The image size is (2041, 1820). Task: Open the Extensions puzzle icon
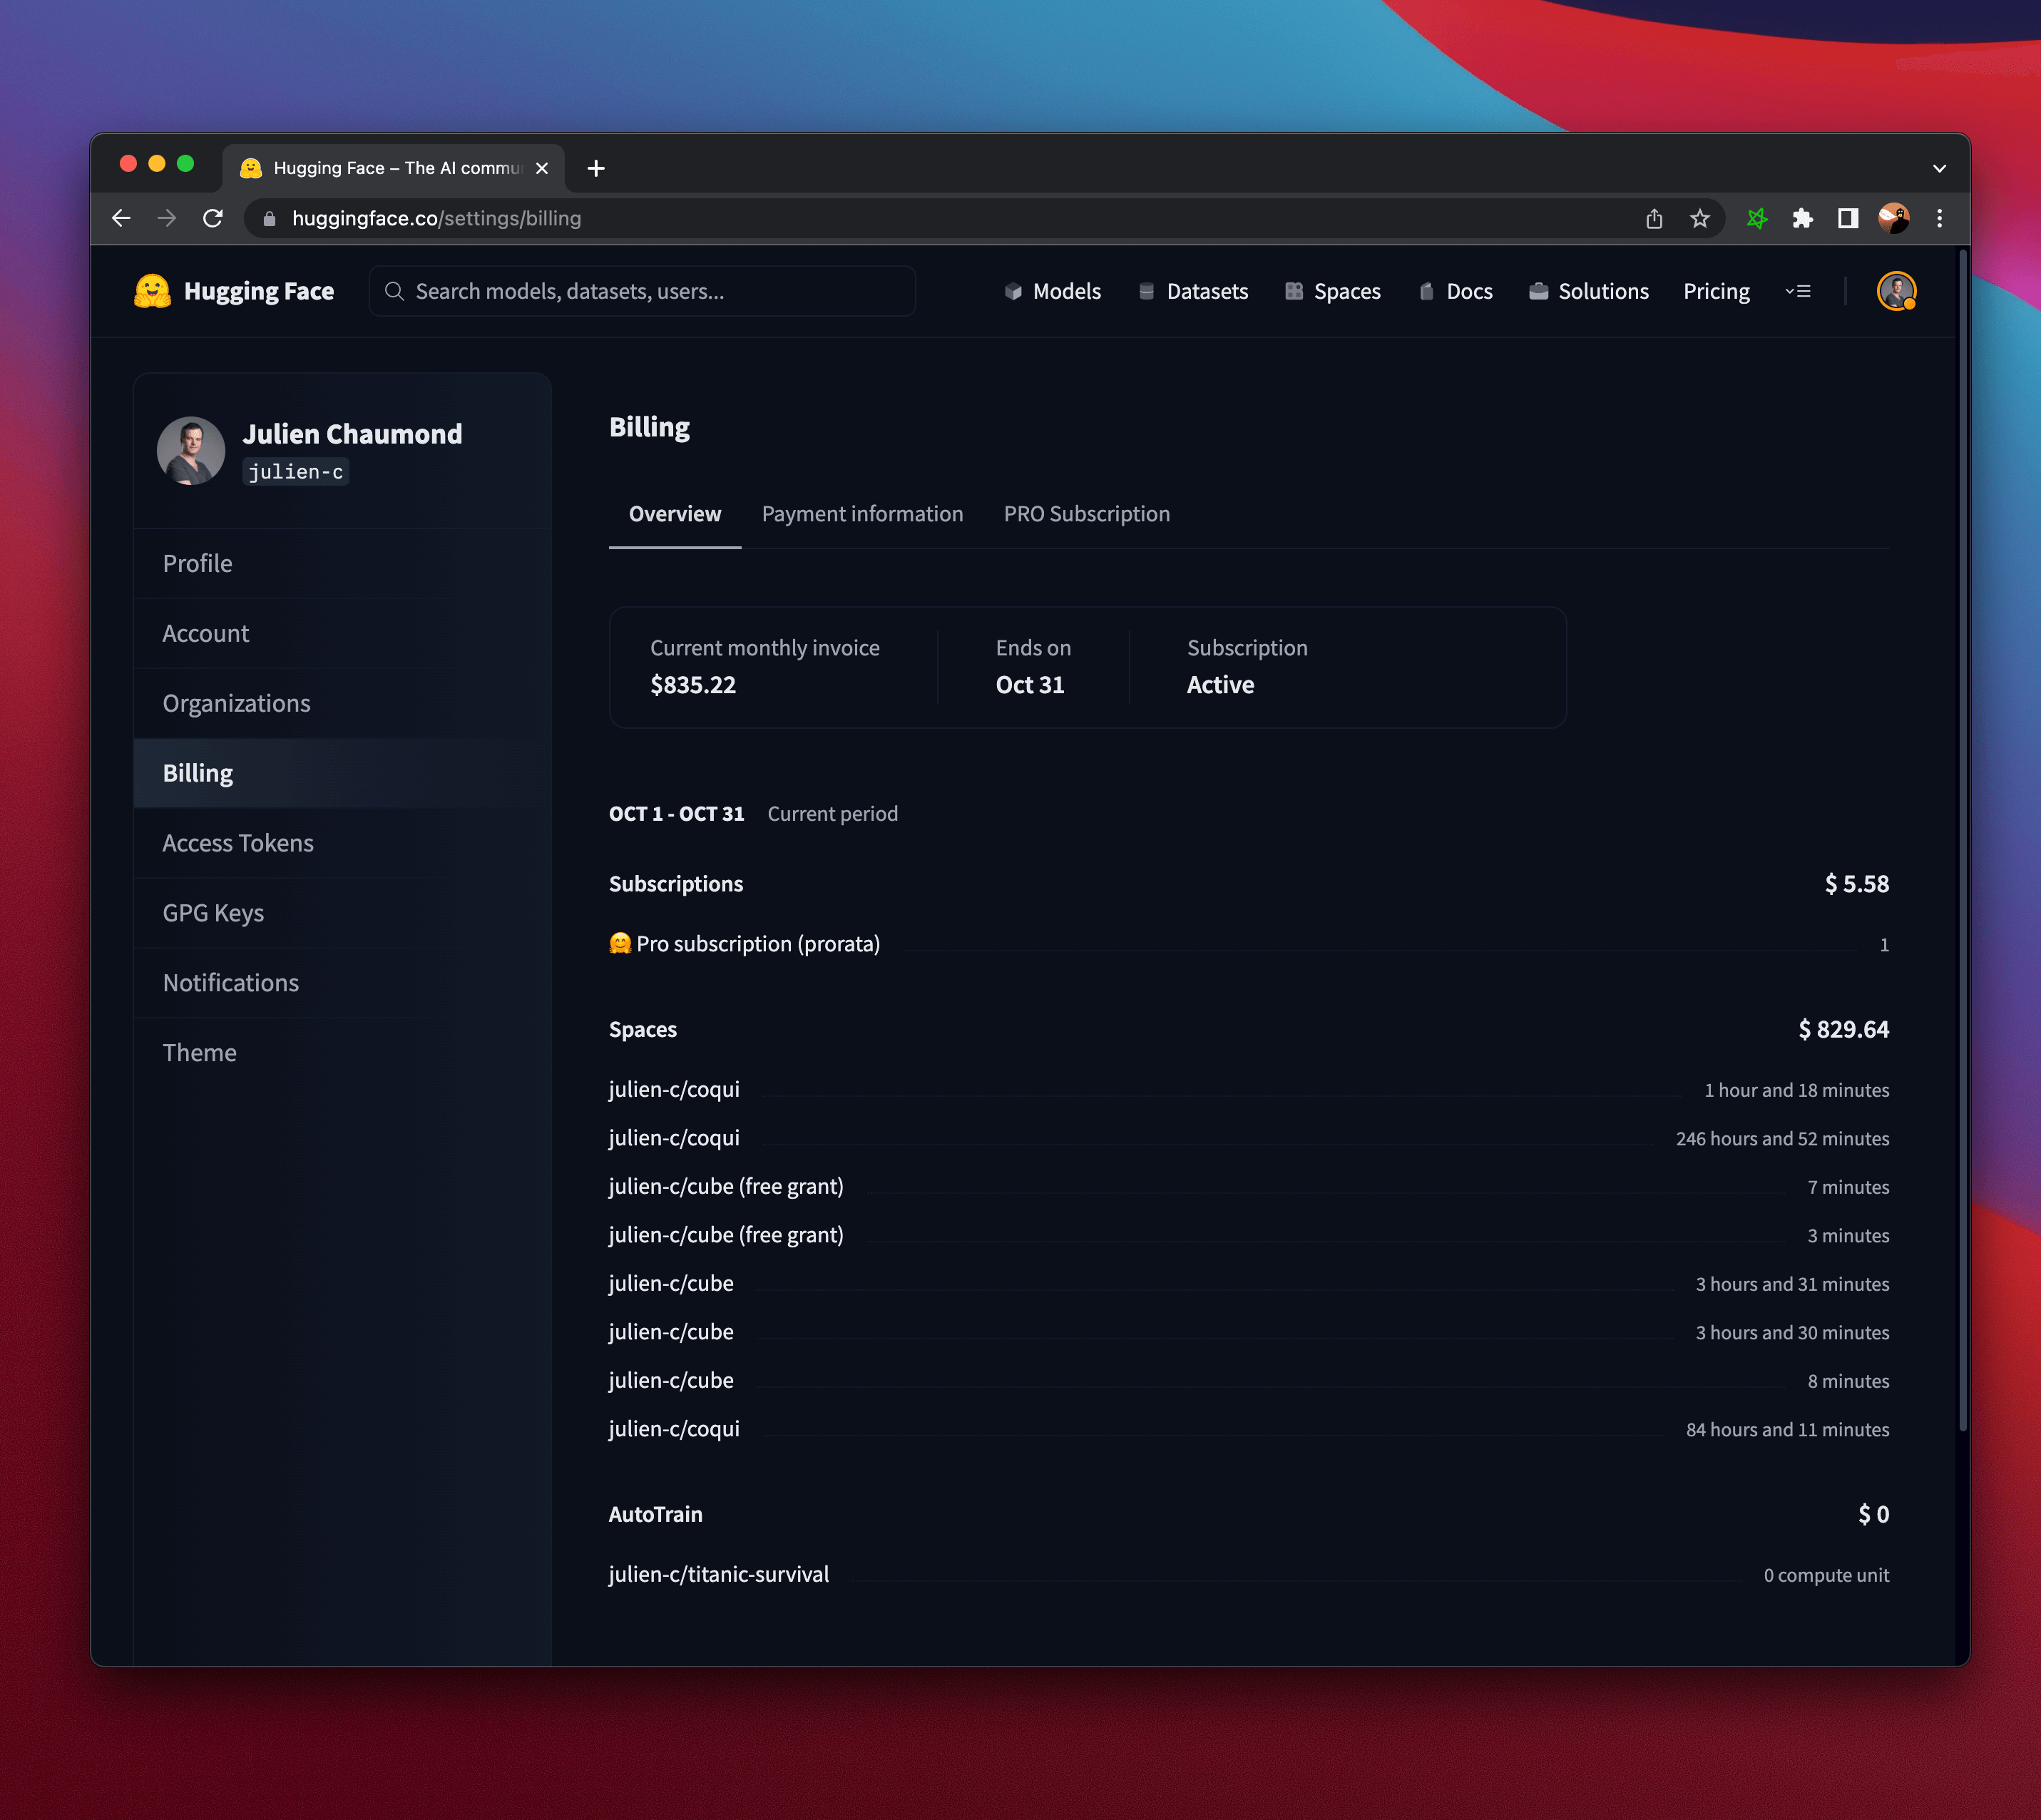[1802, 218]
